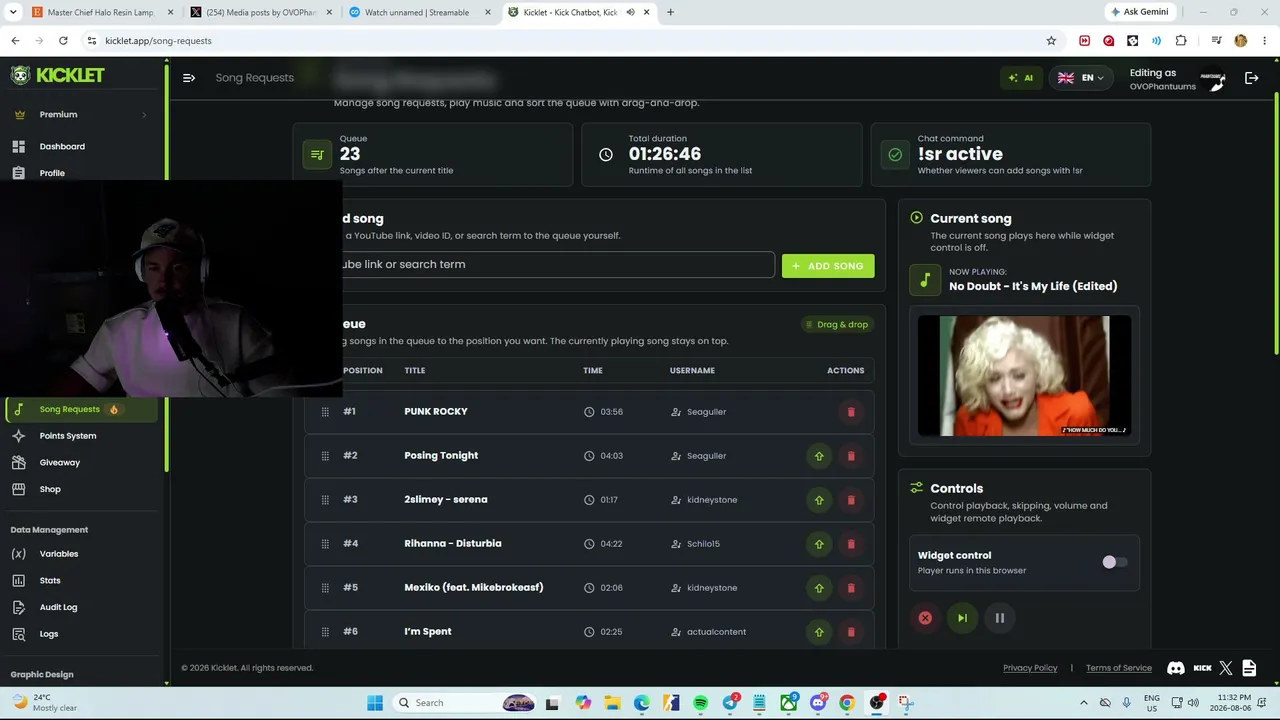
Task: Click the ADD SONG button
Action: [828, 266]
